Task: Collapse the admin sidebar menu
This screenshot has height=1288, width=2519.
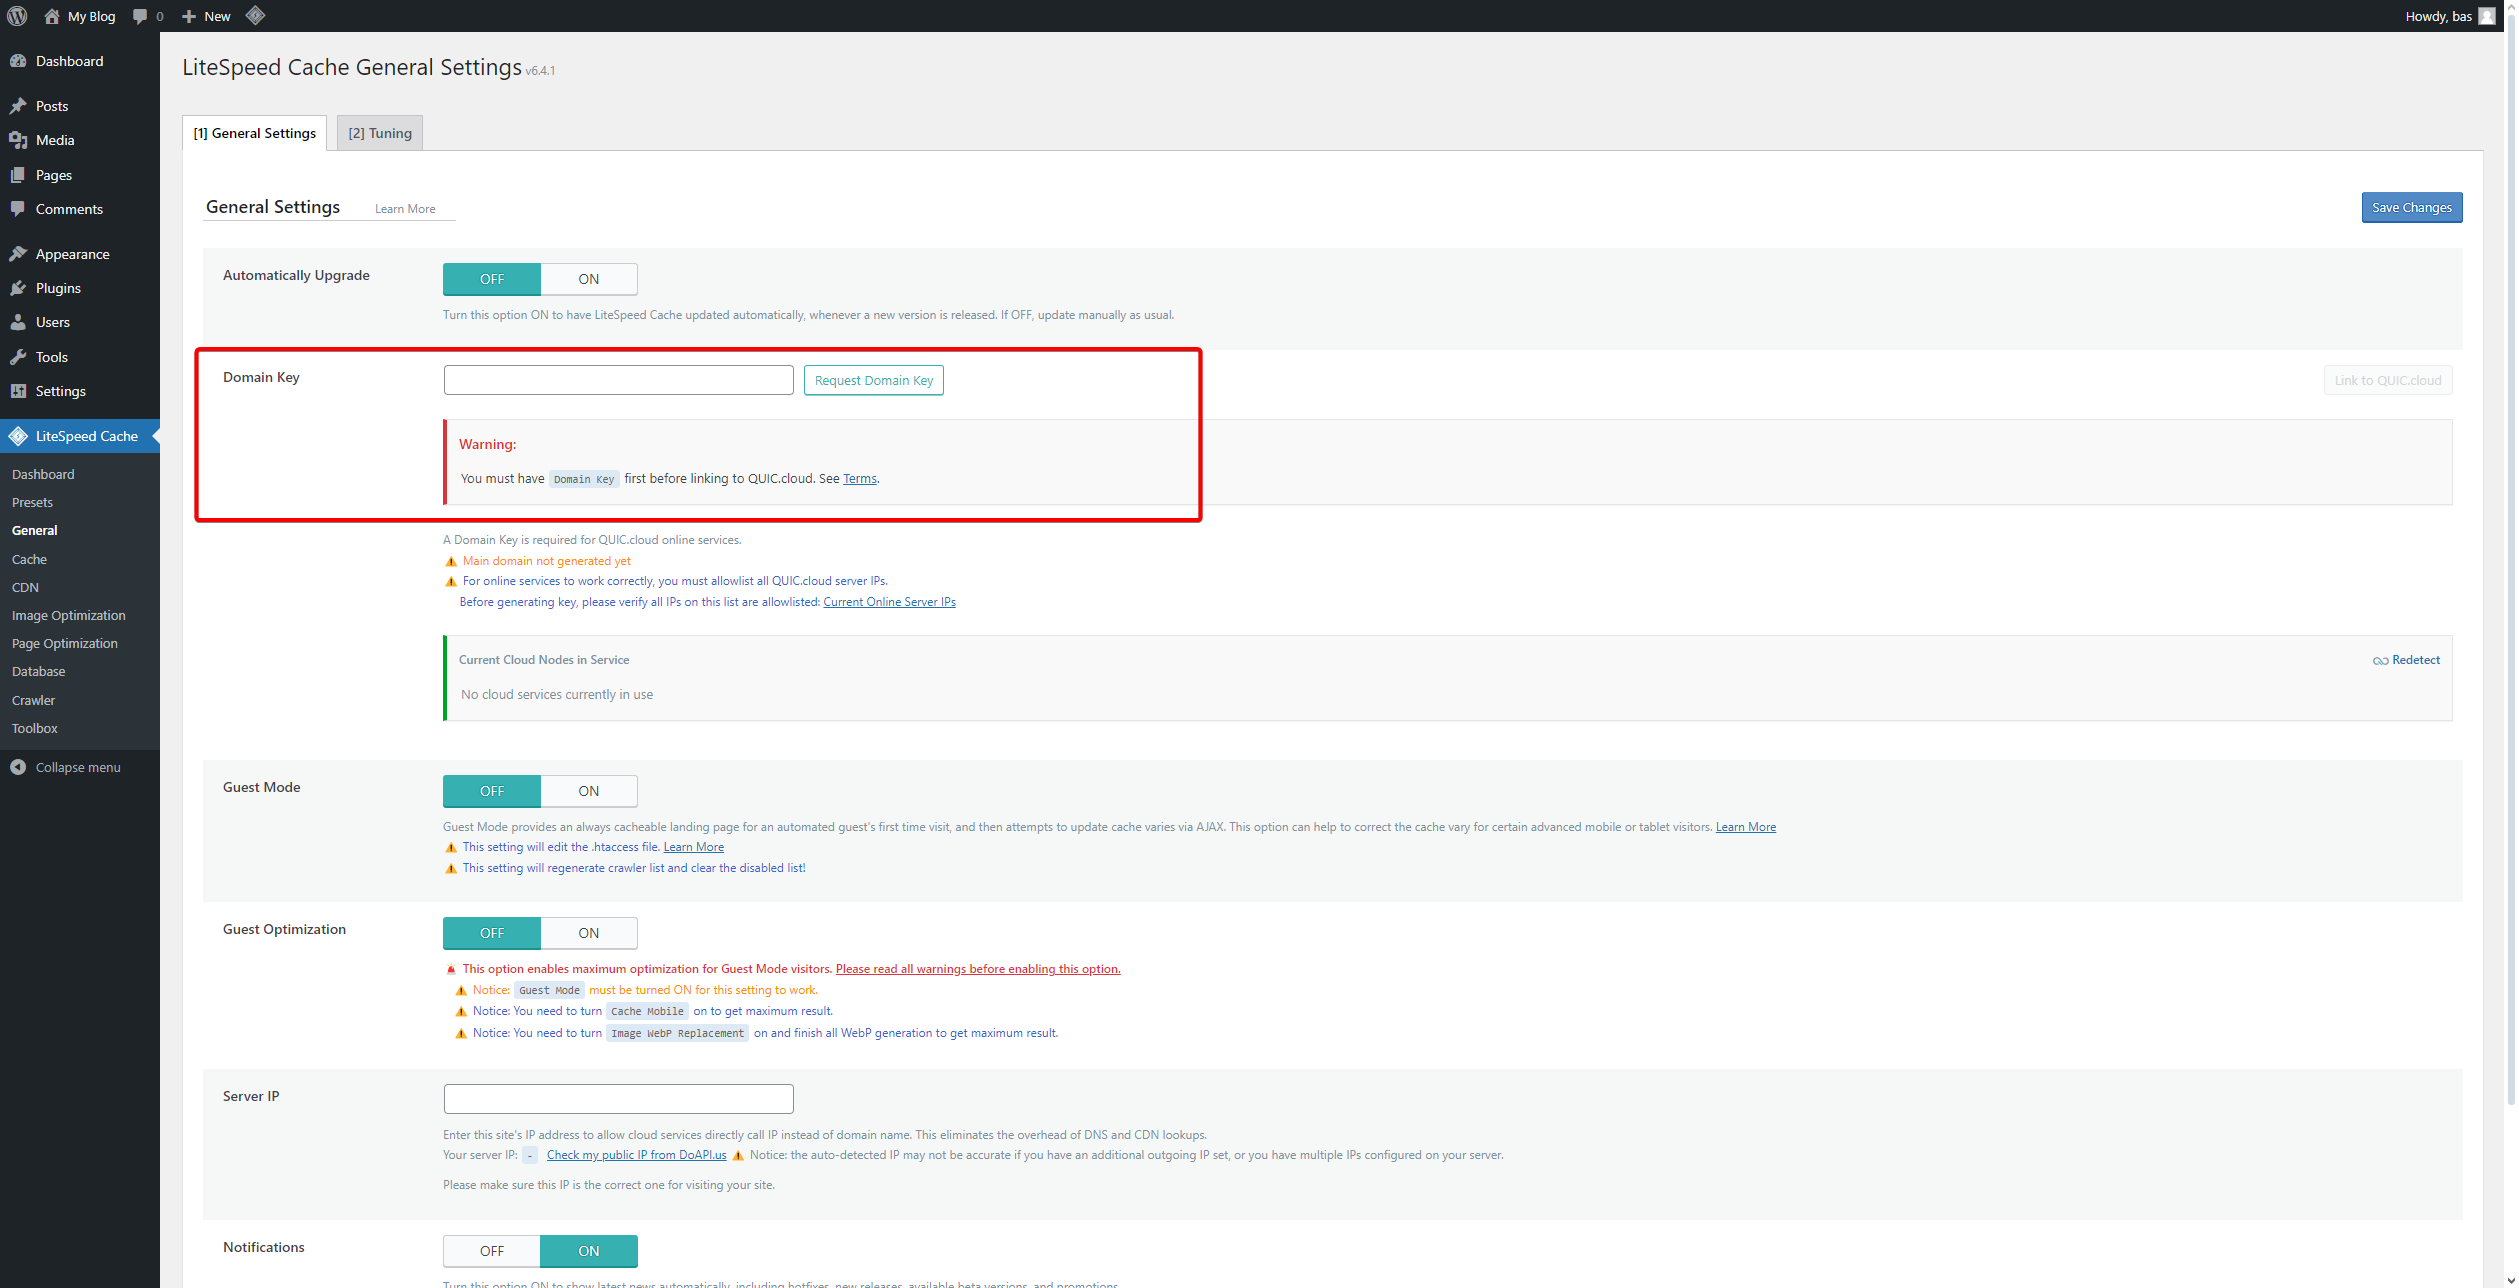Action: [x=66, y=767]
